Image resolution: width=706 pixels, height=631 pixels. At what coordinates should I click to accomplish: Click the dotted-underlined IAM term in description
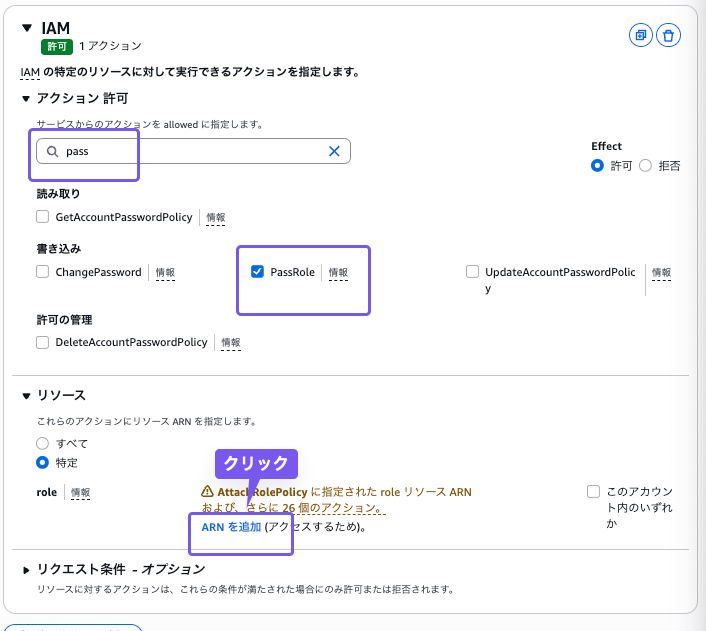coord(30,73)
